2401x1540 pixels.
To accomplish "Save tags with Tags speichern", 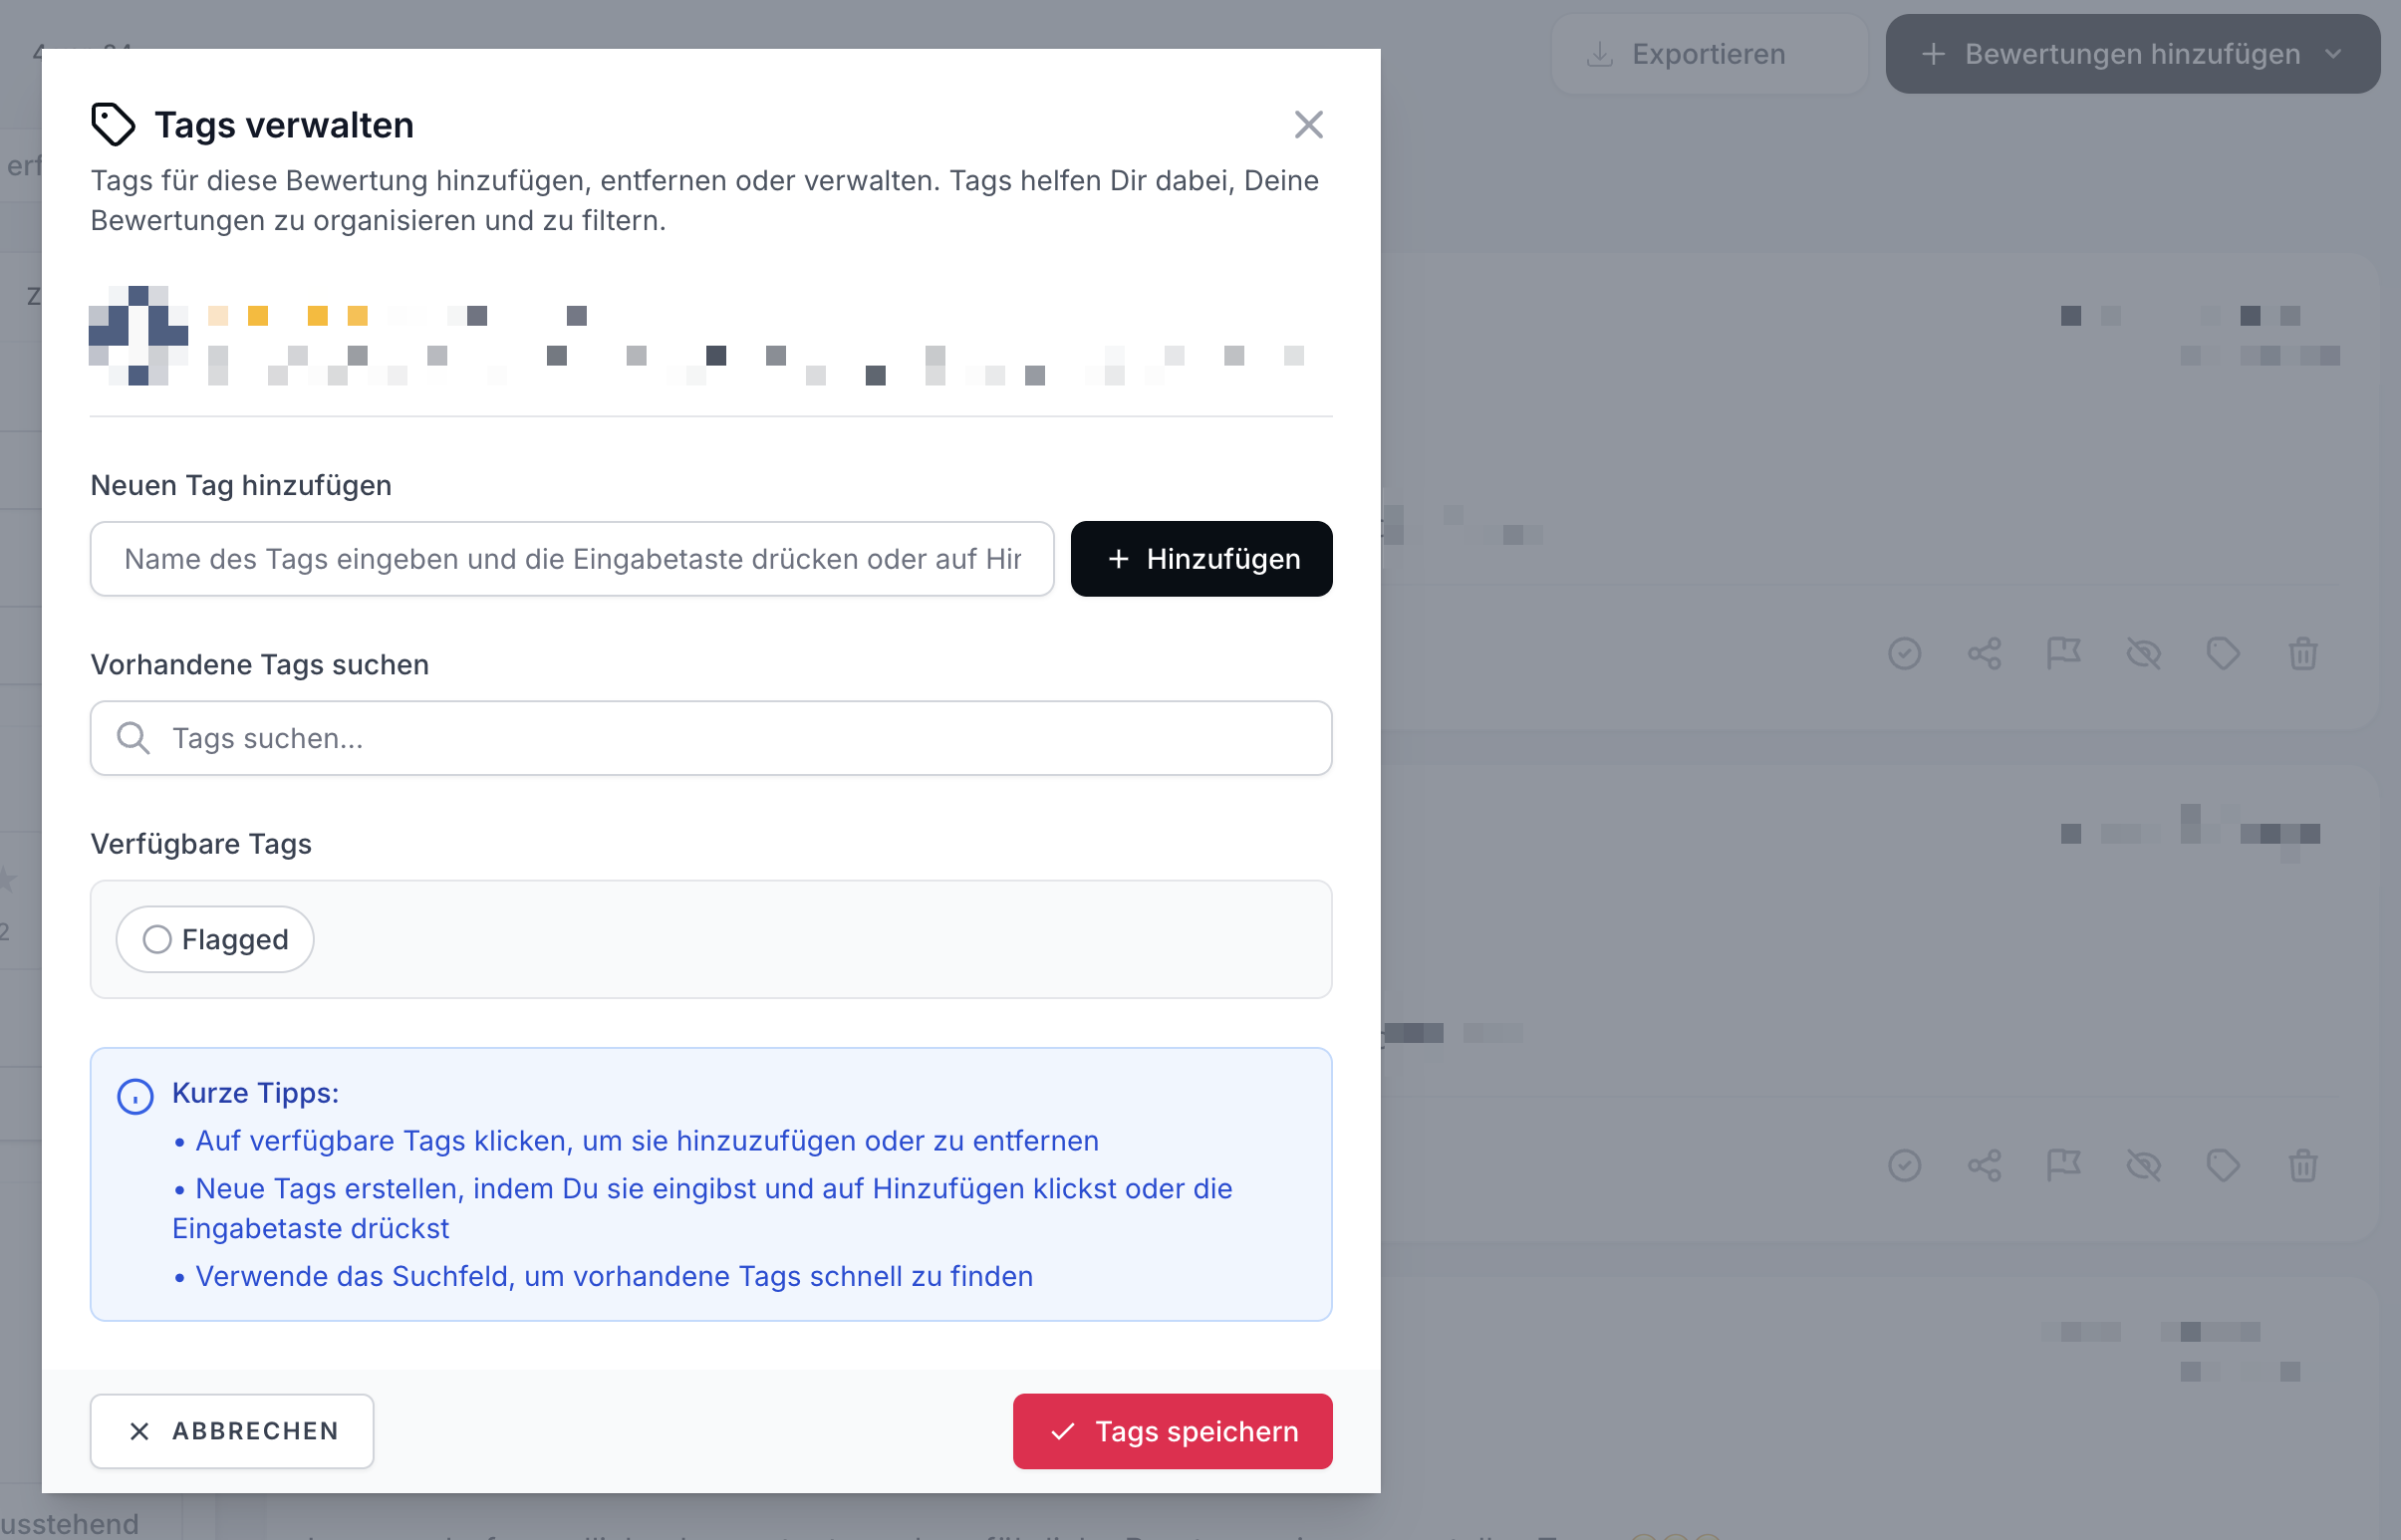I will [x=1172, y=1431].
